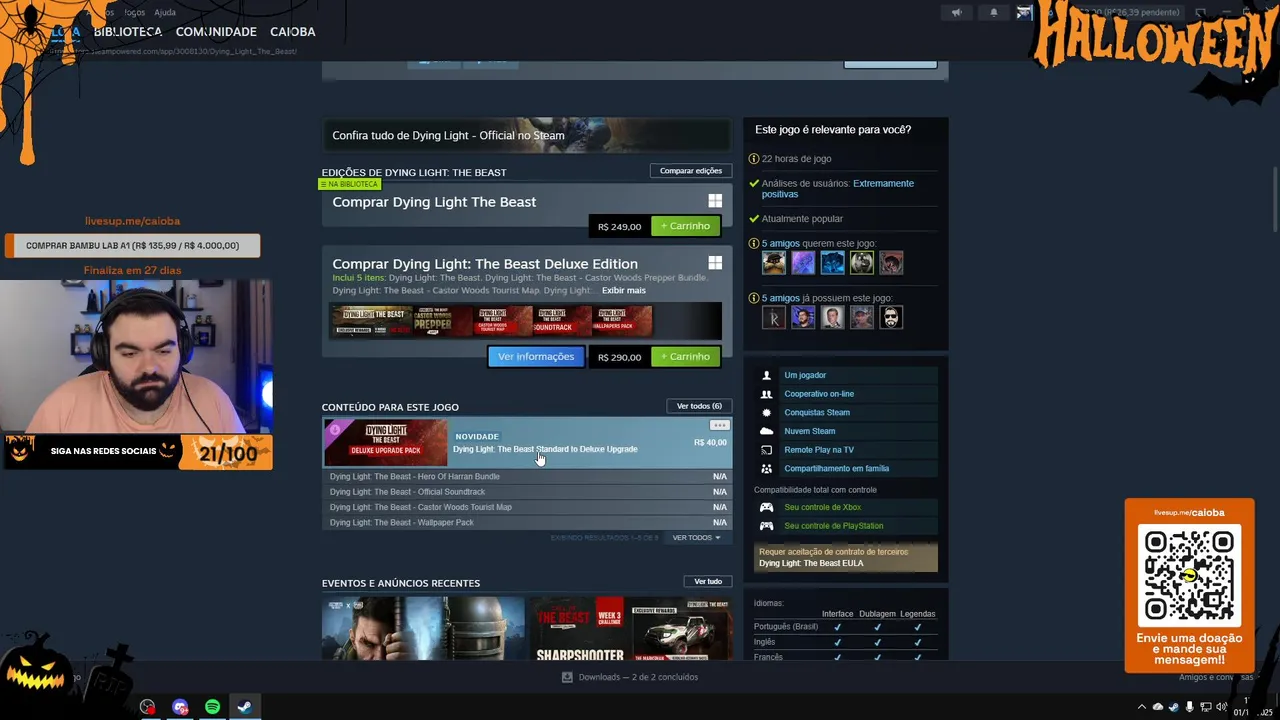Image resolution: width=1280 pixels, height=720 pixels.
Task: Click the store page vertical scrollbar
Action: [x=1275, y=200]
